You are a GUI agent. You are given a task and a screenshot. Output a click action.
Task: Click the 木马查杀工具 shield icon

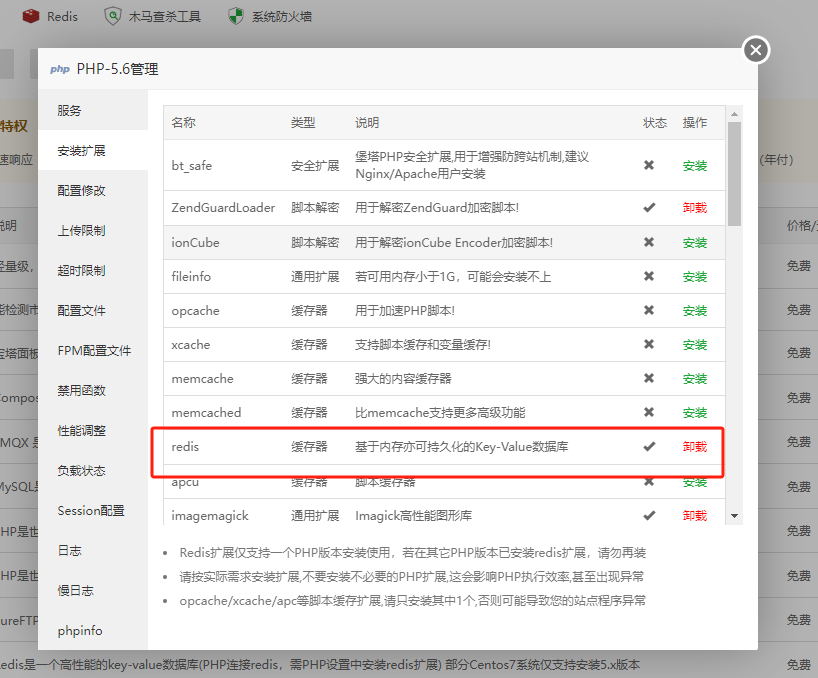[113, 17]
